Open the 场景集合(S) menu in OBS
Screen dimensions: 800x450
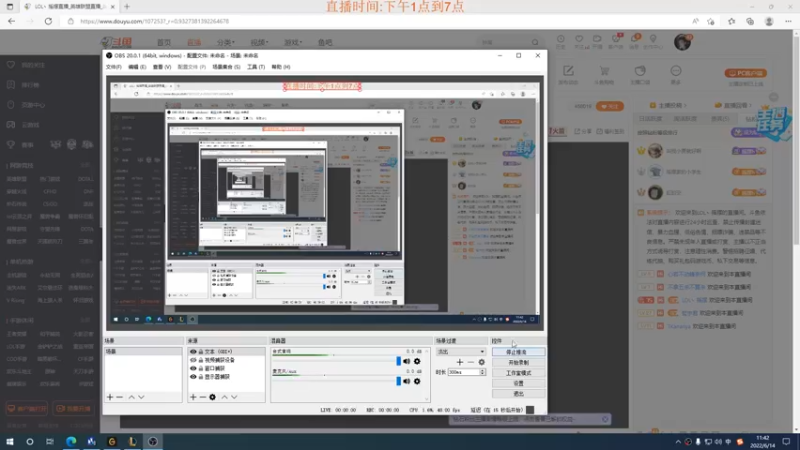226,67
